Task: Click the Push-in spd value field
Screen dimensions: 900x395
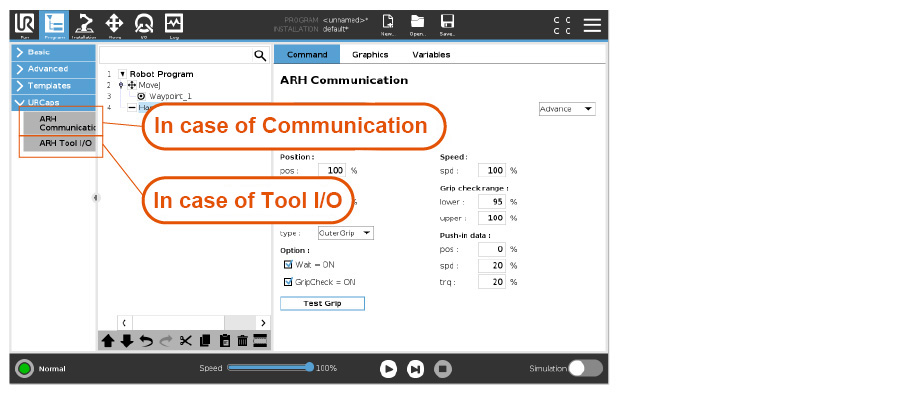Action: pos(492,266)
